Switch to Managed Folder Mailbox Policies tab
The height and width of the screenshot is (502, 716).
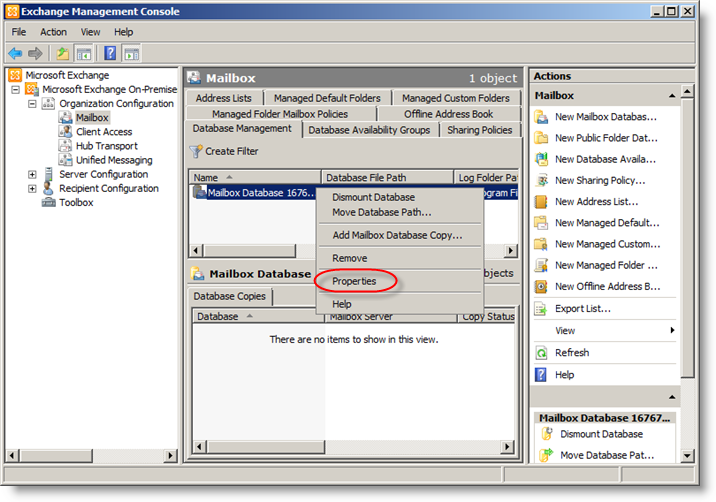click(x=280, y=114)
